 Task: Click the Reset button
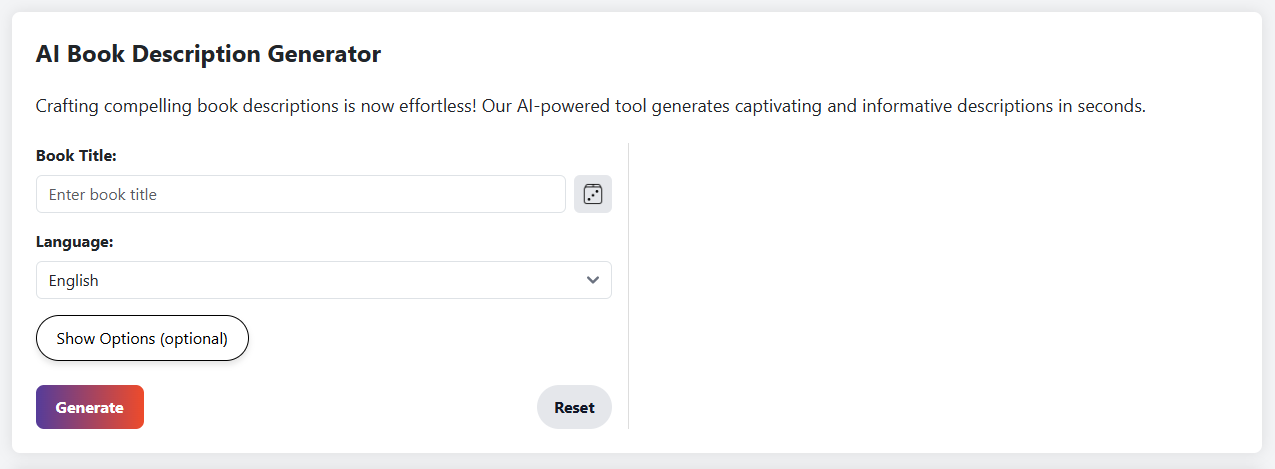[x=574, y=407]
